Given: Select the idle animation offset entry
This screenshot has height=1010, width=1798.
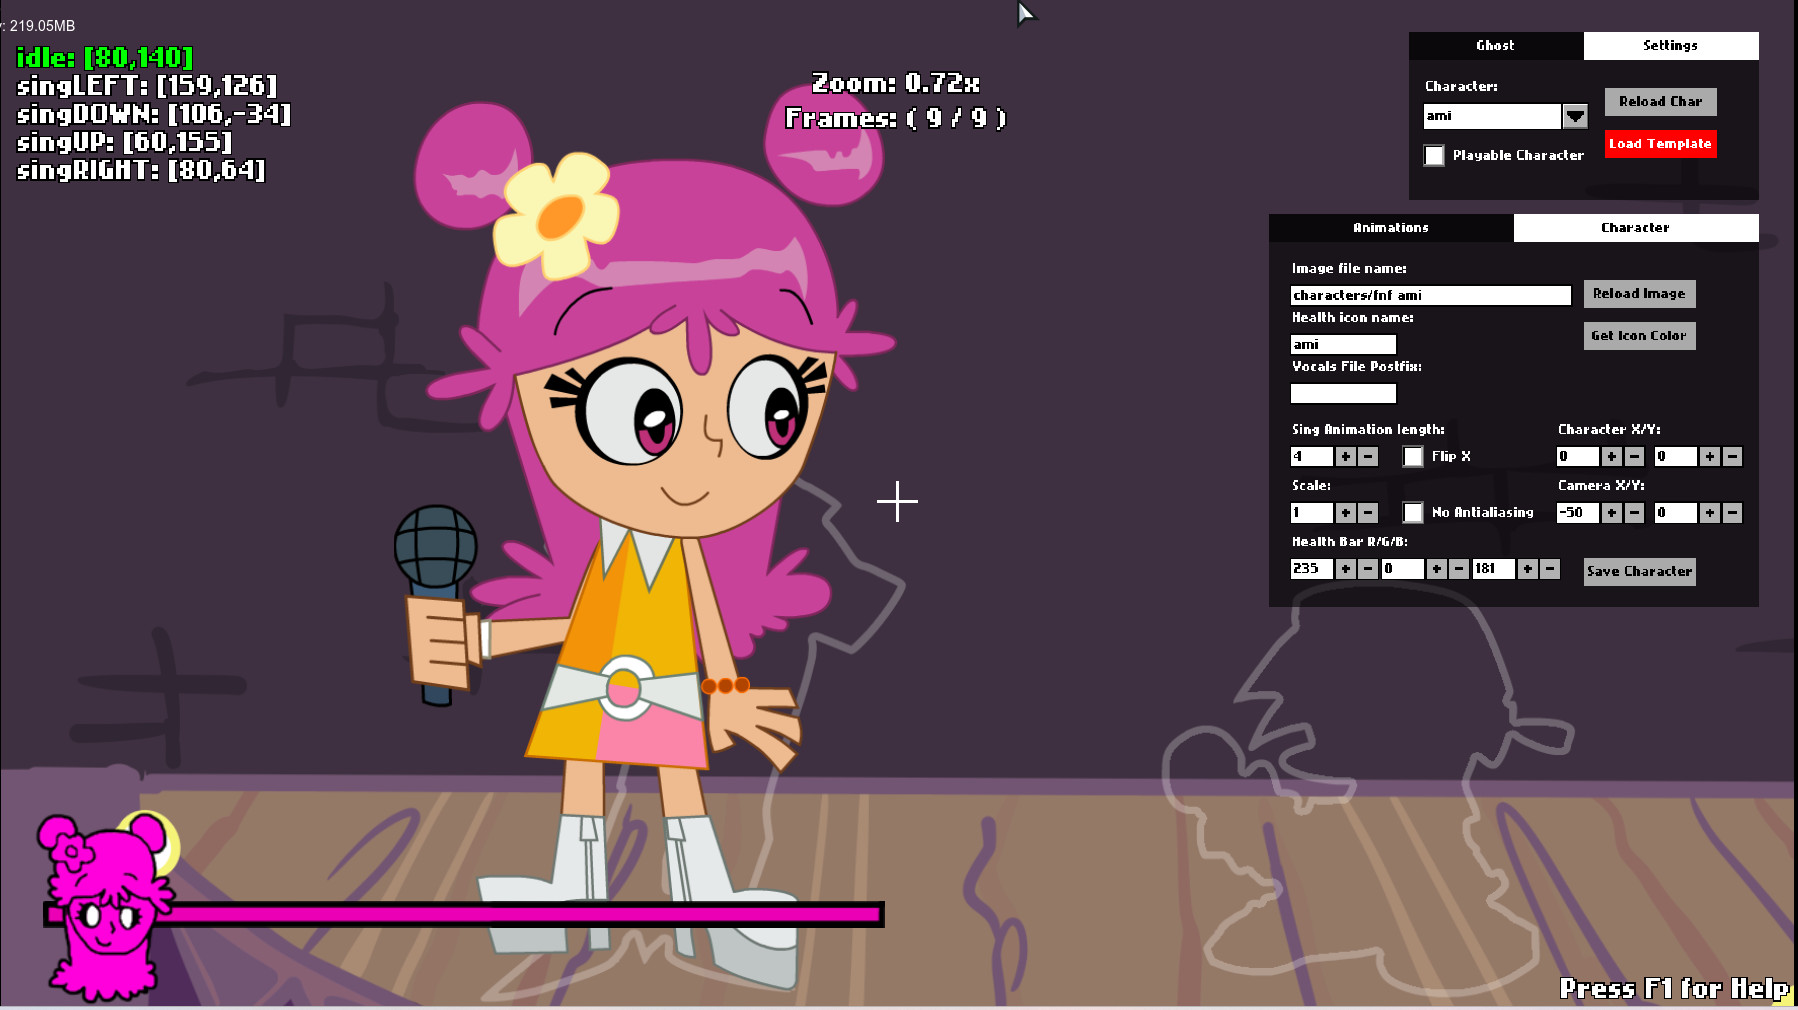Looking at the screenshot, I should pos(105,58).
